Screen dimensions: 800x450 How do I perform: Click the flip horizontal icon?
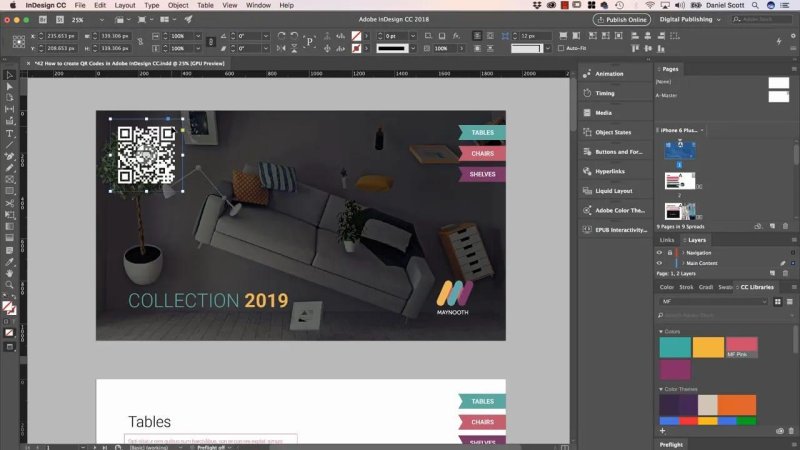(x=281, y=48)
